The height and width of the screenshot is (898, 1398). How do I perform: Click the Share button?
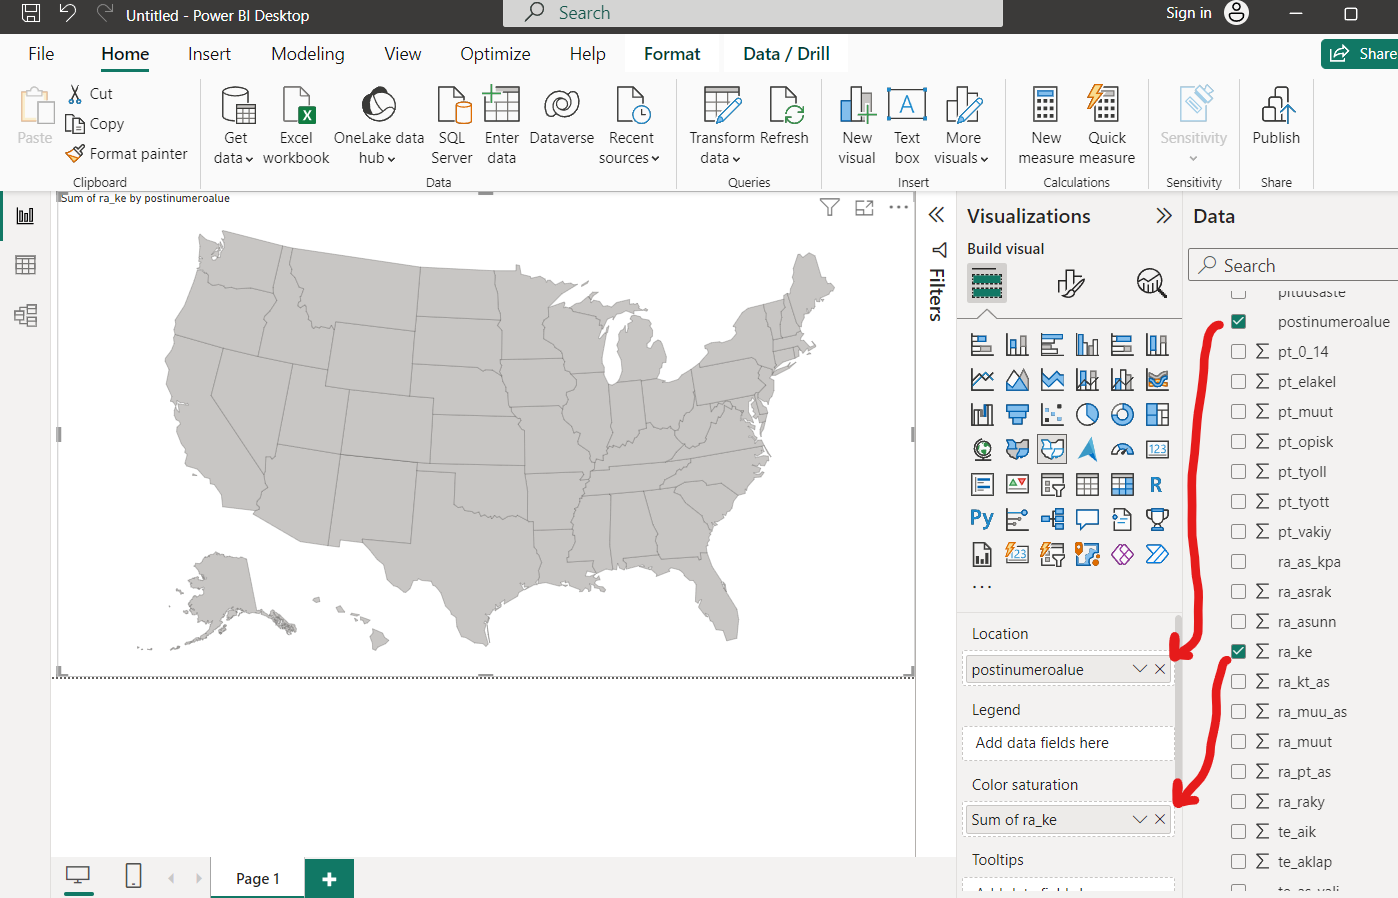pyautogui.click(x=1362, y=54)
